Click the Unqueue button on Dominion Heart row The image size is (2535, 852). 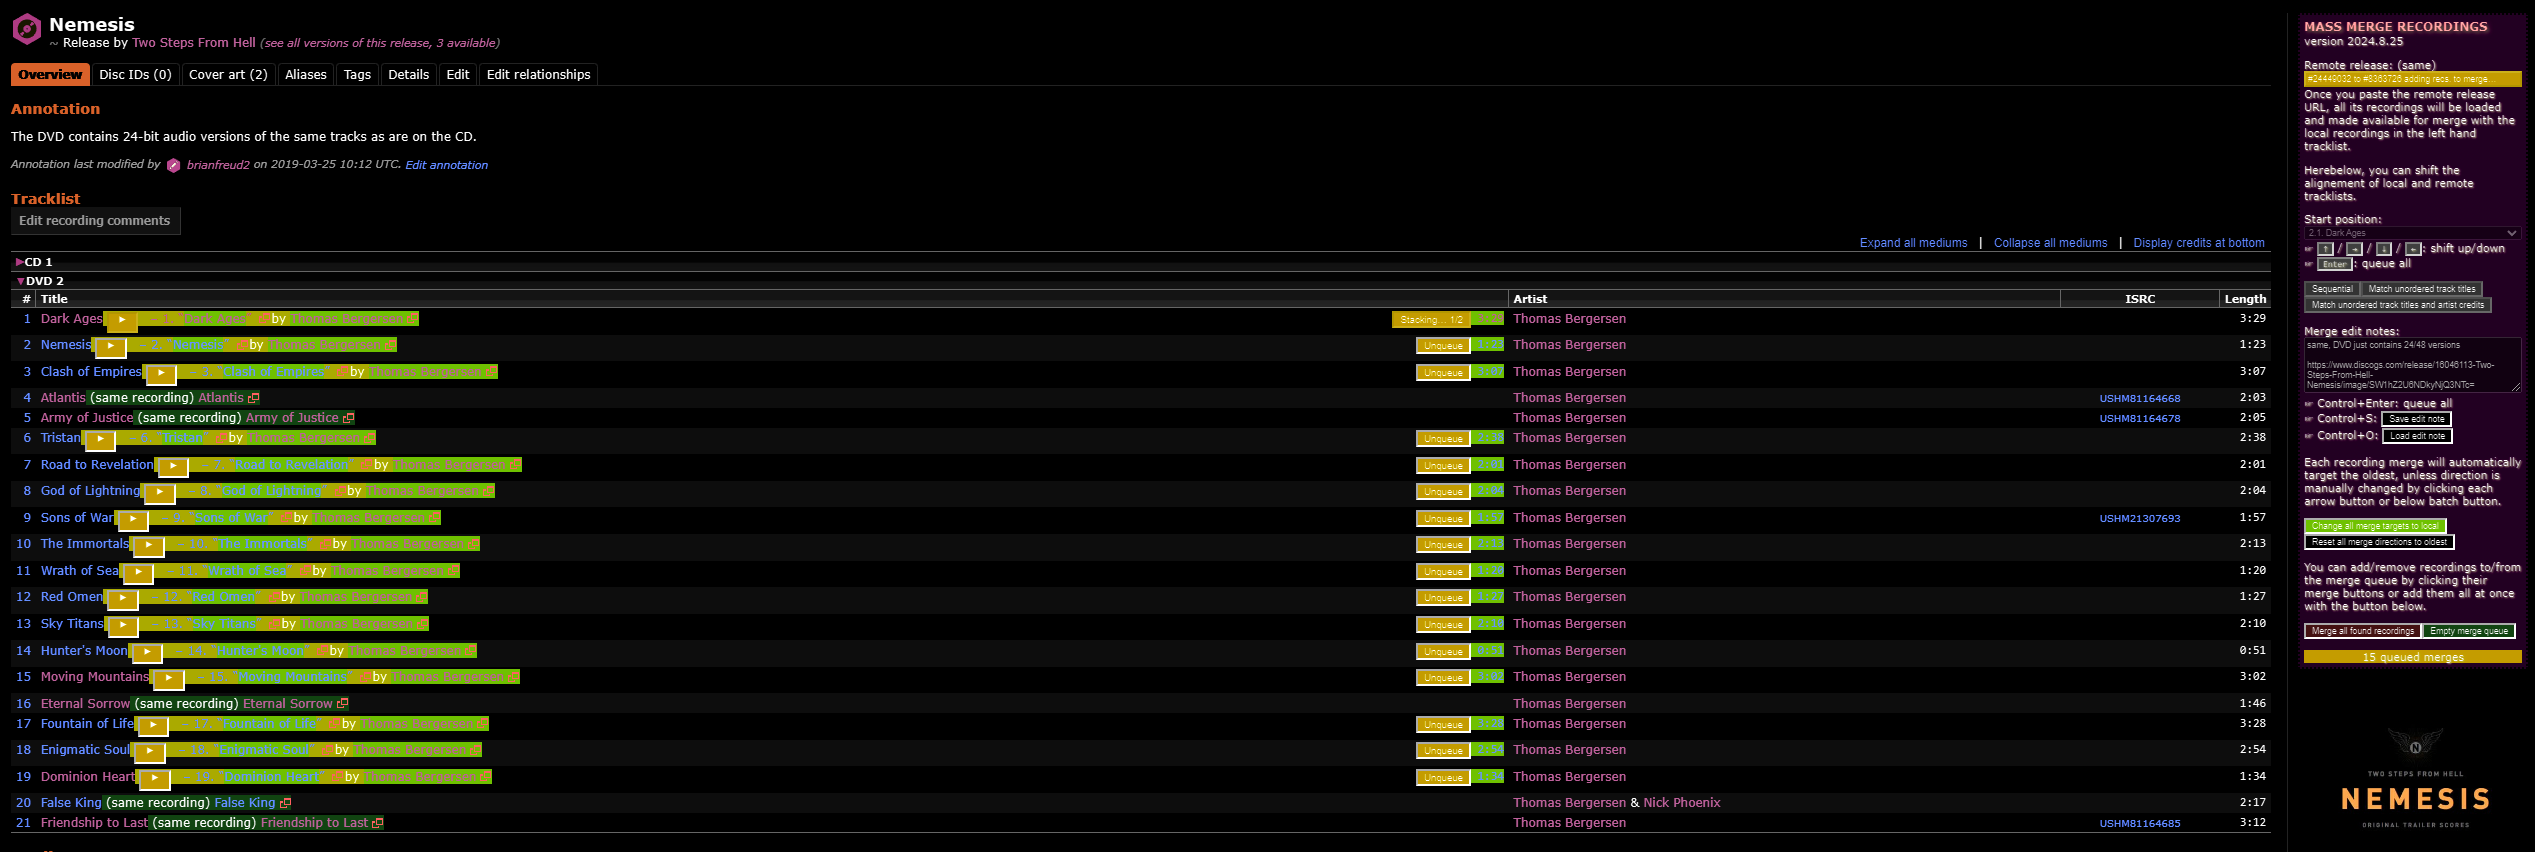click(x=1443, y=778)
